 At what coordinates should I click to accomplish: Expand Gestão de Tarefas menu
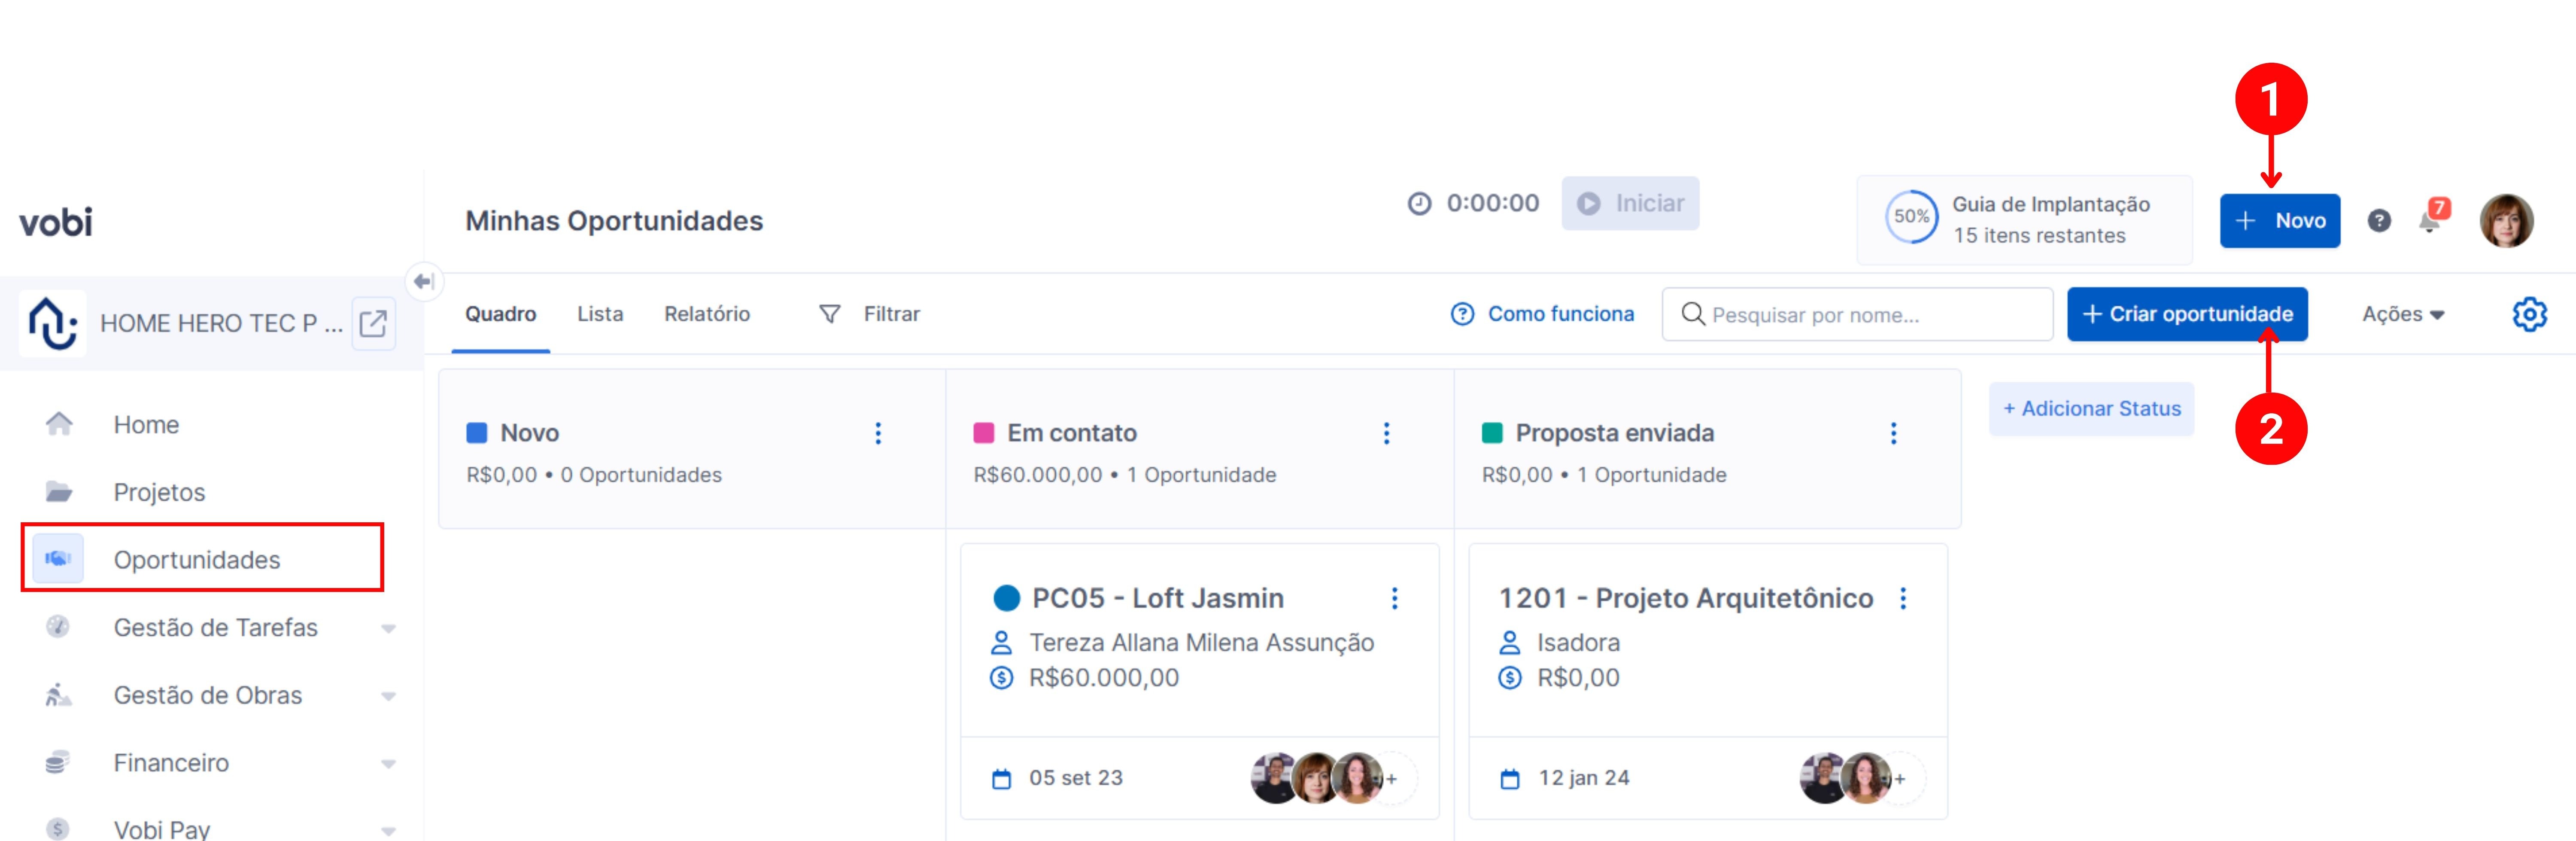pos(388,628)
